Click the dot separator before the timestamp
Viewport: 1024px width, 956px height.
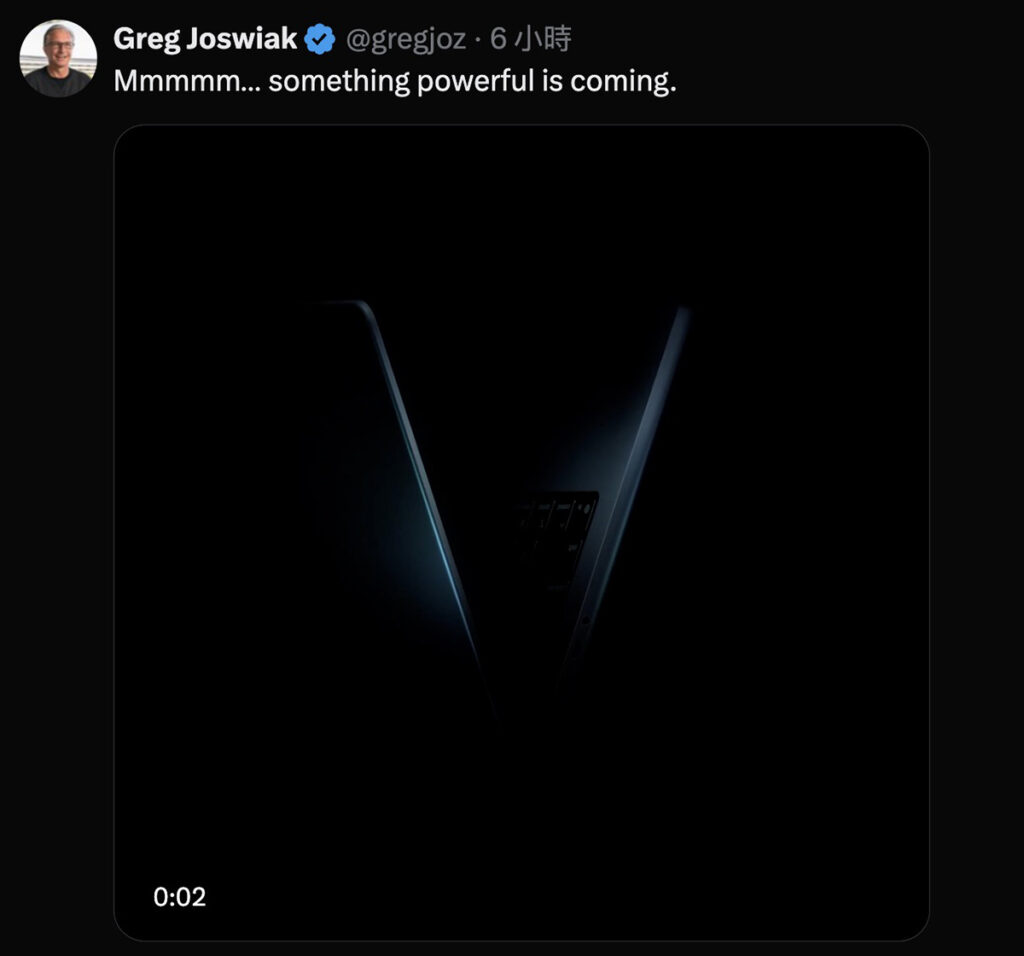click(x=477, y=40)
